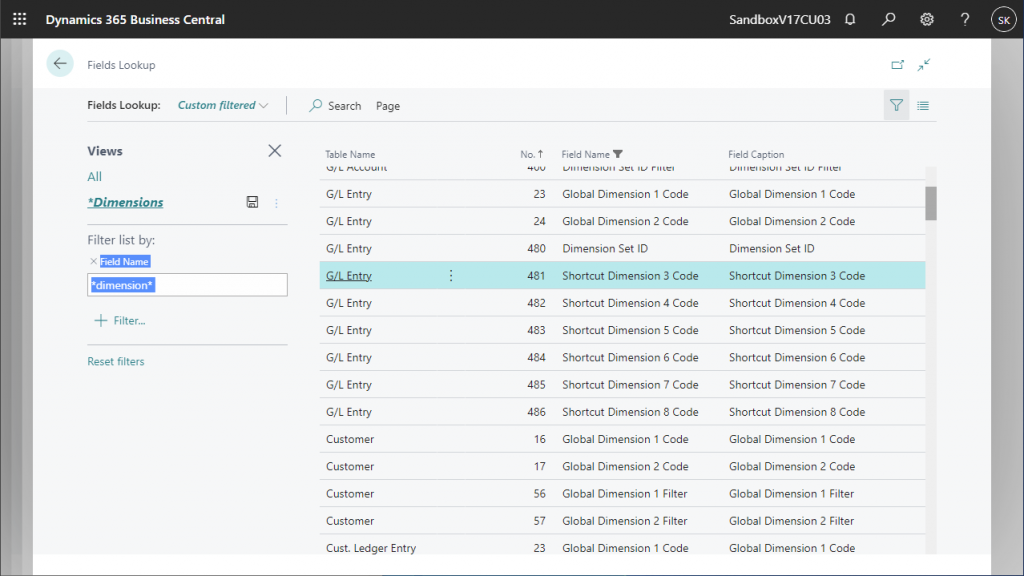Select Global Dimension 1 Filter field name

pyautogui.click(x=624, y=494)
